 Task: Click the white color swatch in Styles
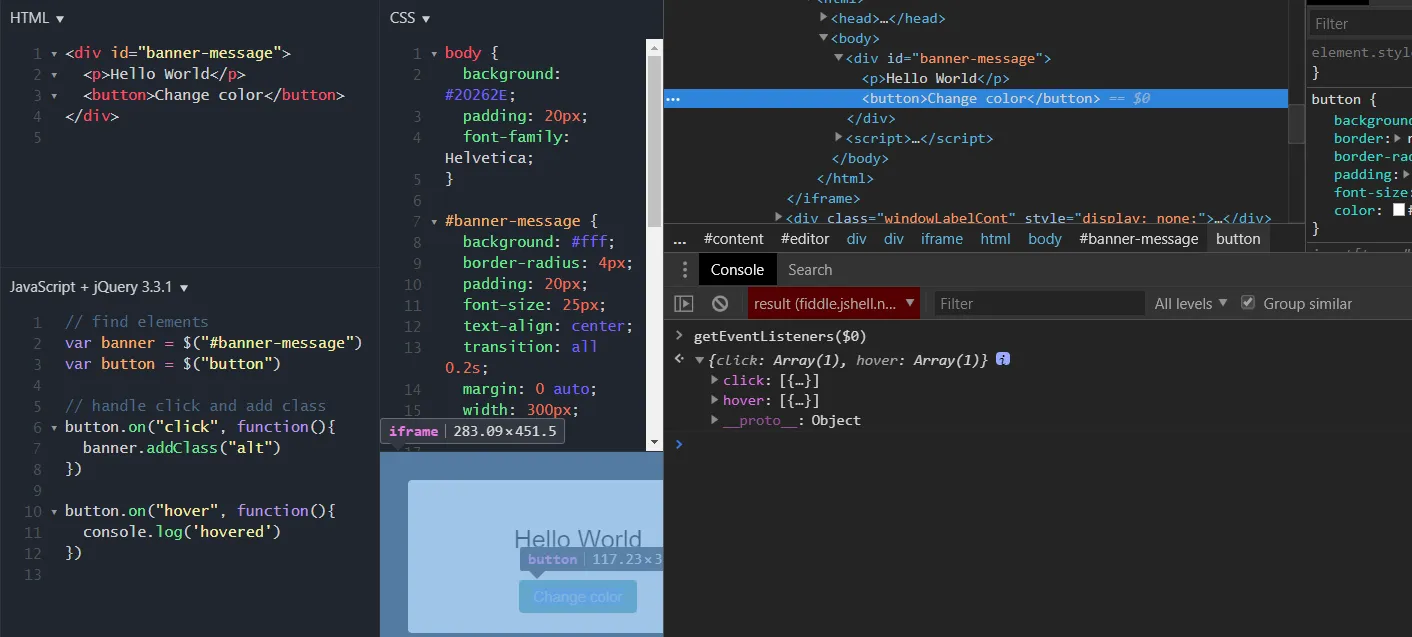click(x=1397, y=211)
